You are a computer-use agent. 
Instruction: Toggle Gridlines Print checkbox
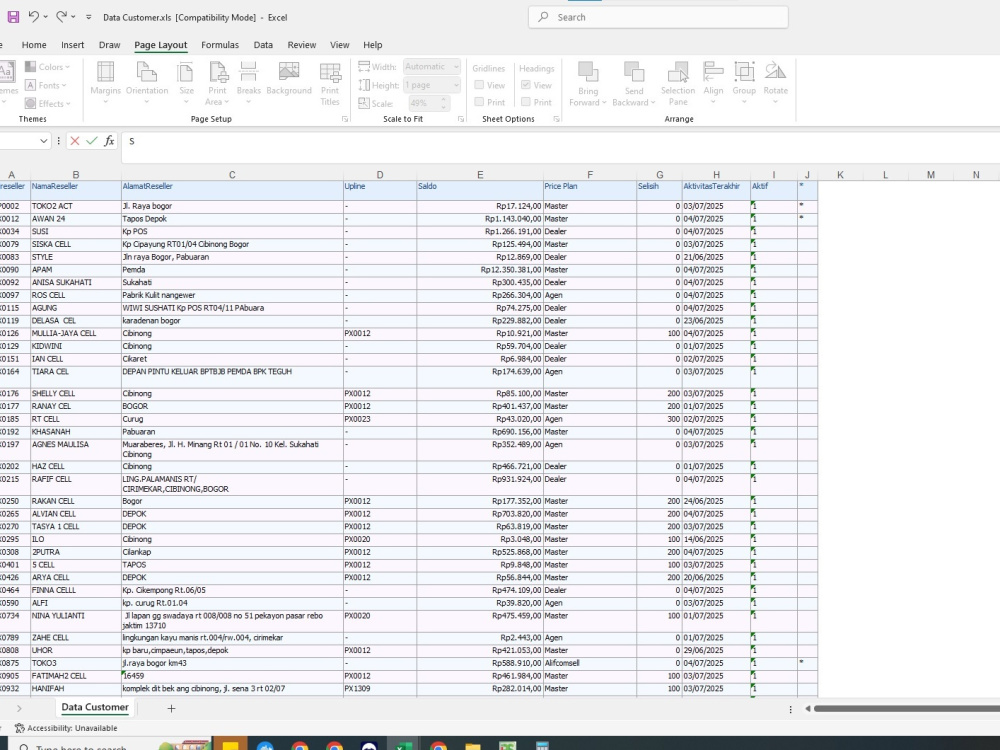pyautogui.click(x=479, y=102)
